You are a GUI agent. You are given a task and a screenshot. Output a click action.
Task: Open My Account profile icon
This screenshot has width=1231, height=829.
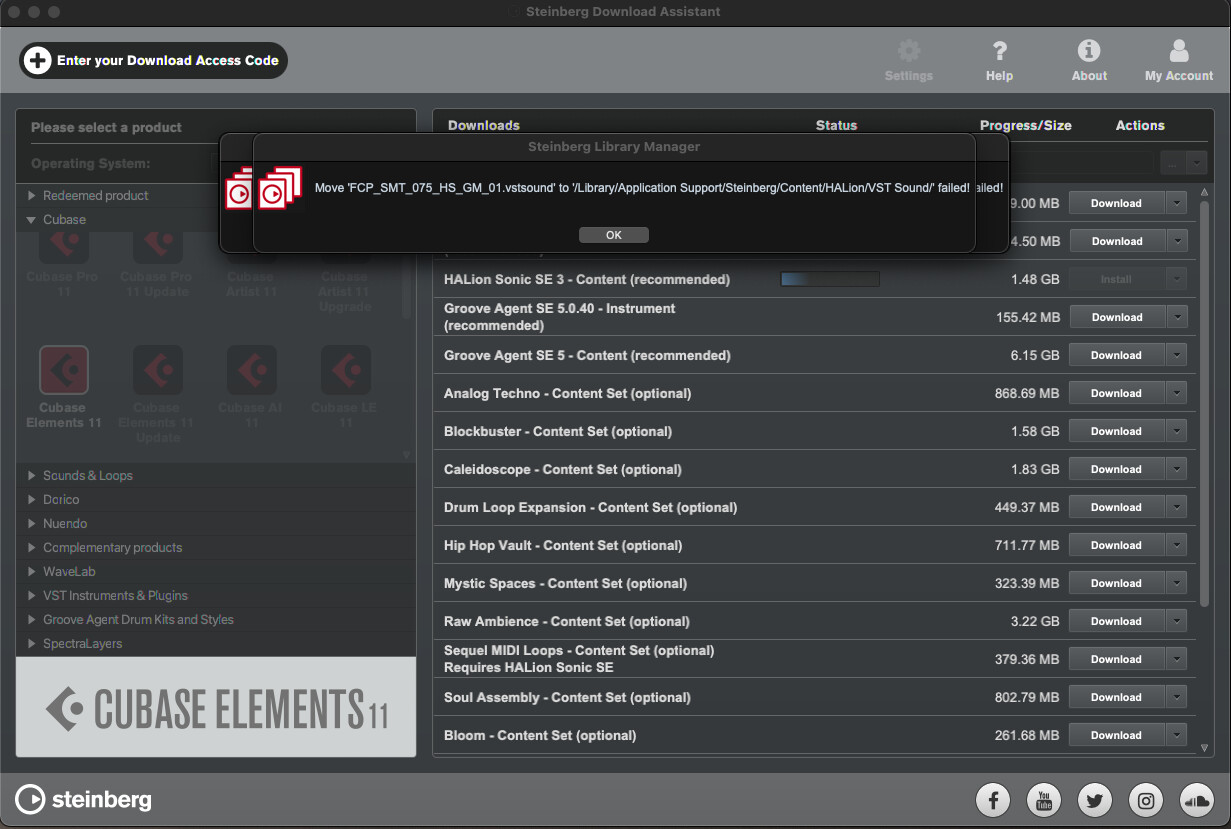tap(1179, 51)
